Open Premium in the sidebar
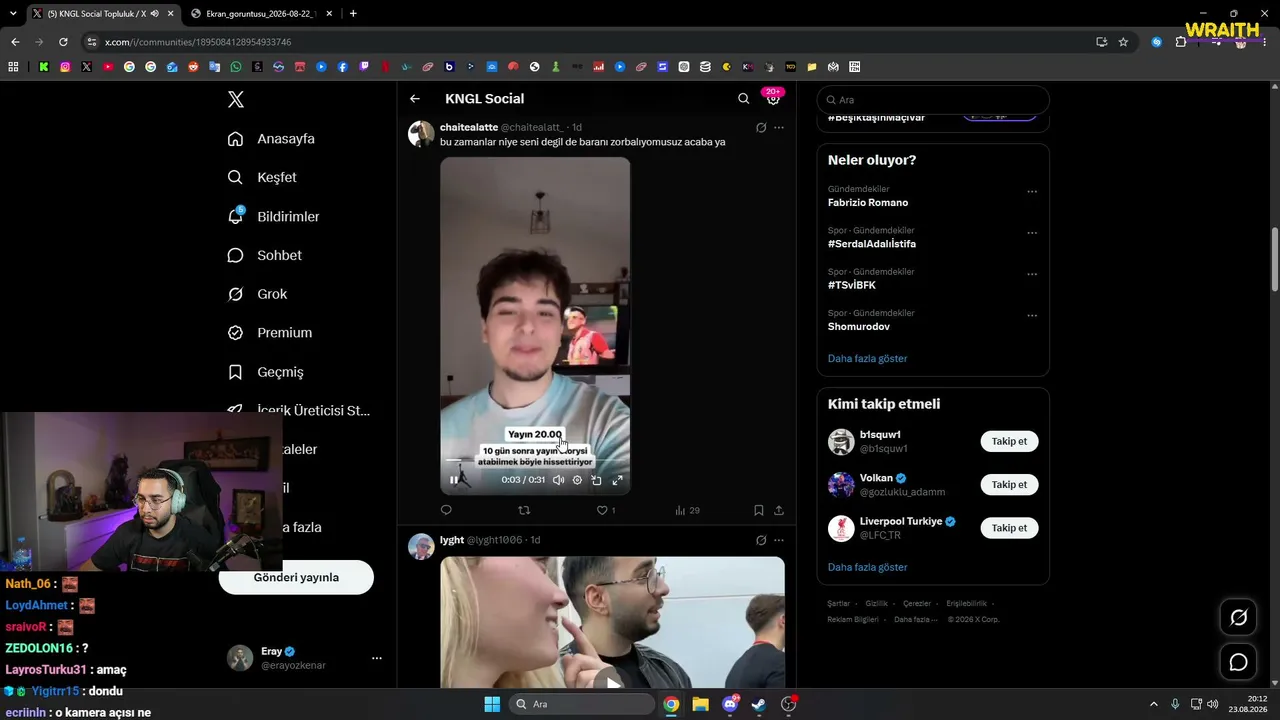 pyautogui.click(x=270, y=333)
